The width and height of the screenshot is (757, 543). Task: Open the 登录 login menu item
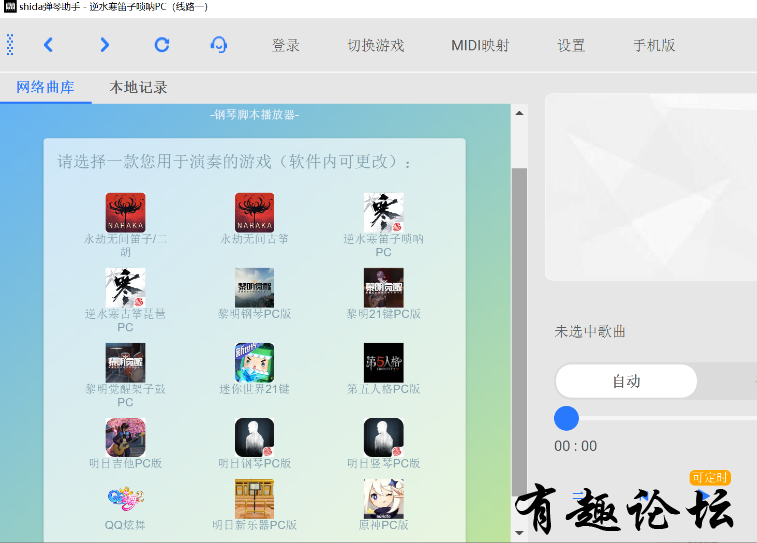pos(286,45)
